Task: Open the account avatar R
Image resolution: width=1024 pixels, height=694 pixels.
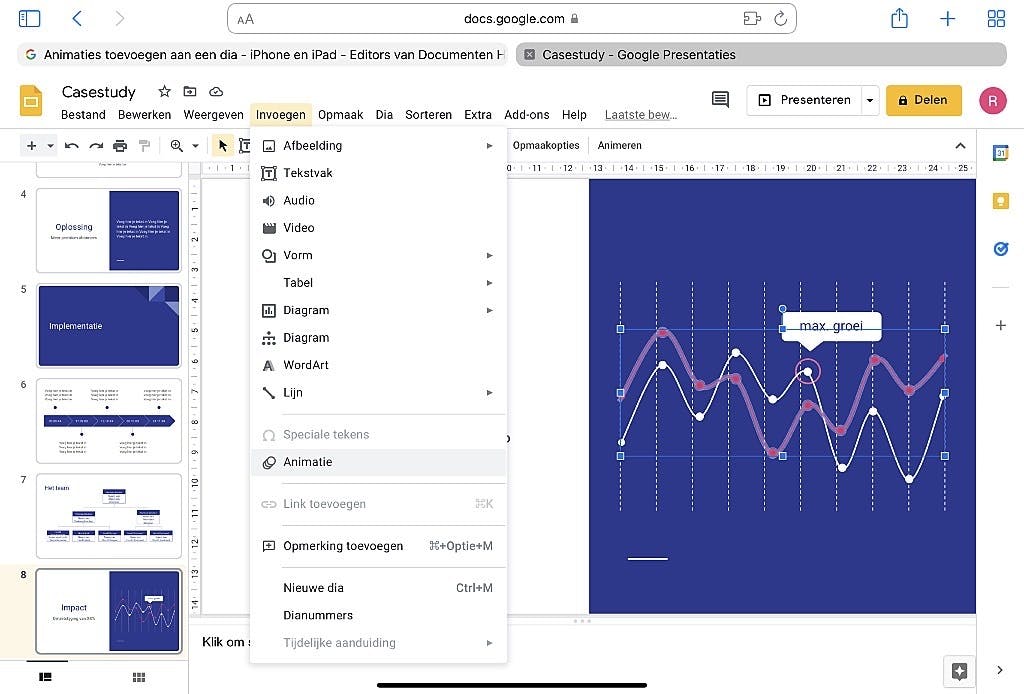Action: click(993, 101)
